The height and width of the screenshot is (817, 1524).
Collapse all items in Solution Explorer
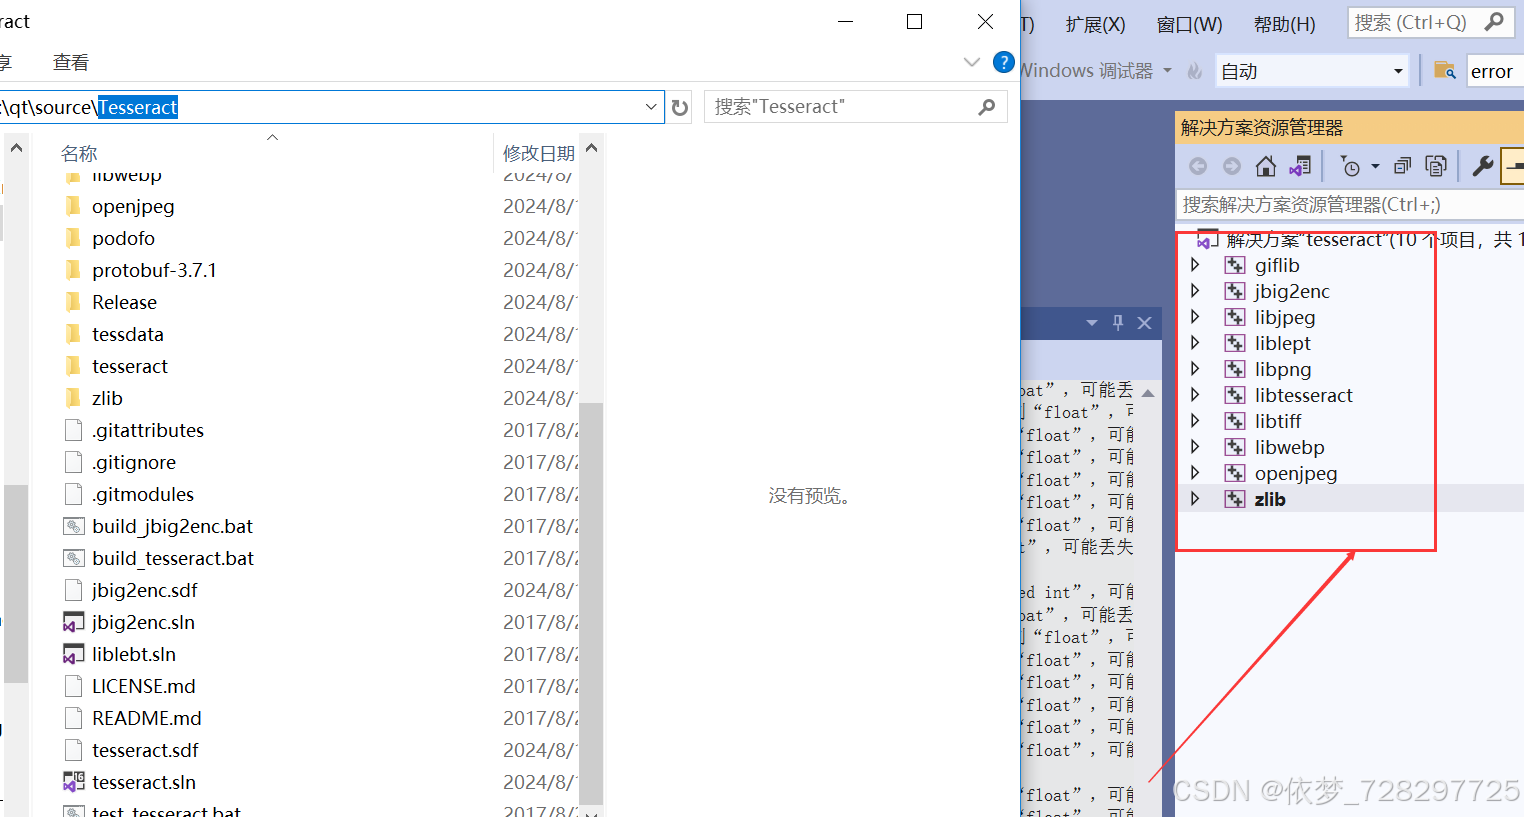1403,166
